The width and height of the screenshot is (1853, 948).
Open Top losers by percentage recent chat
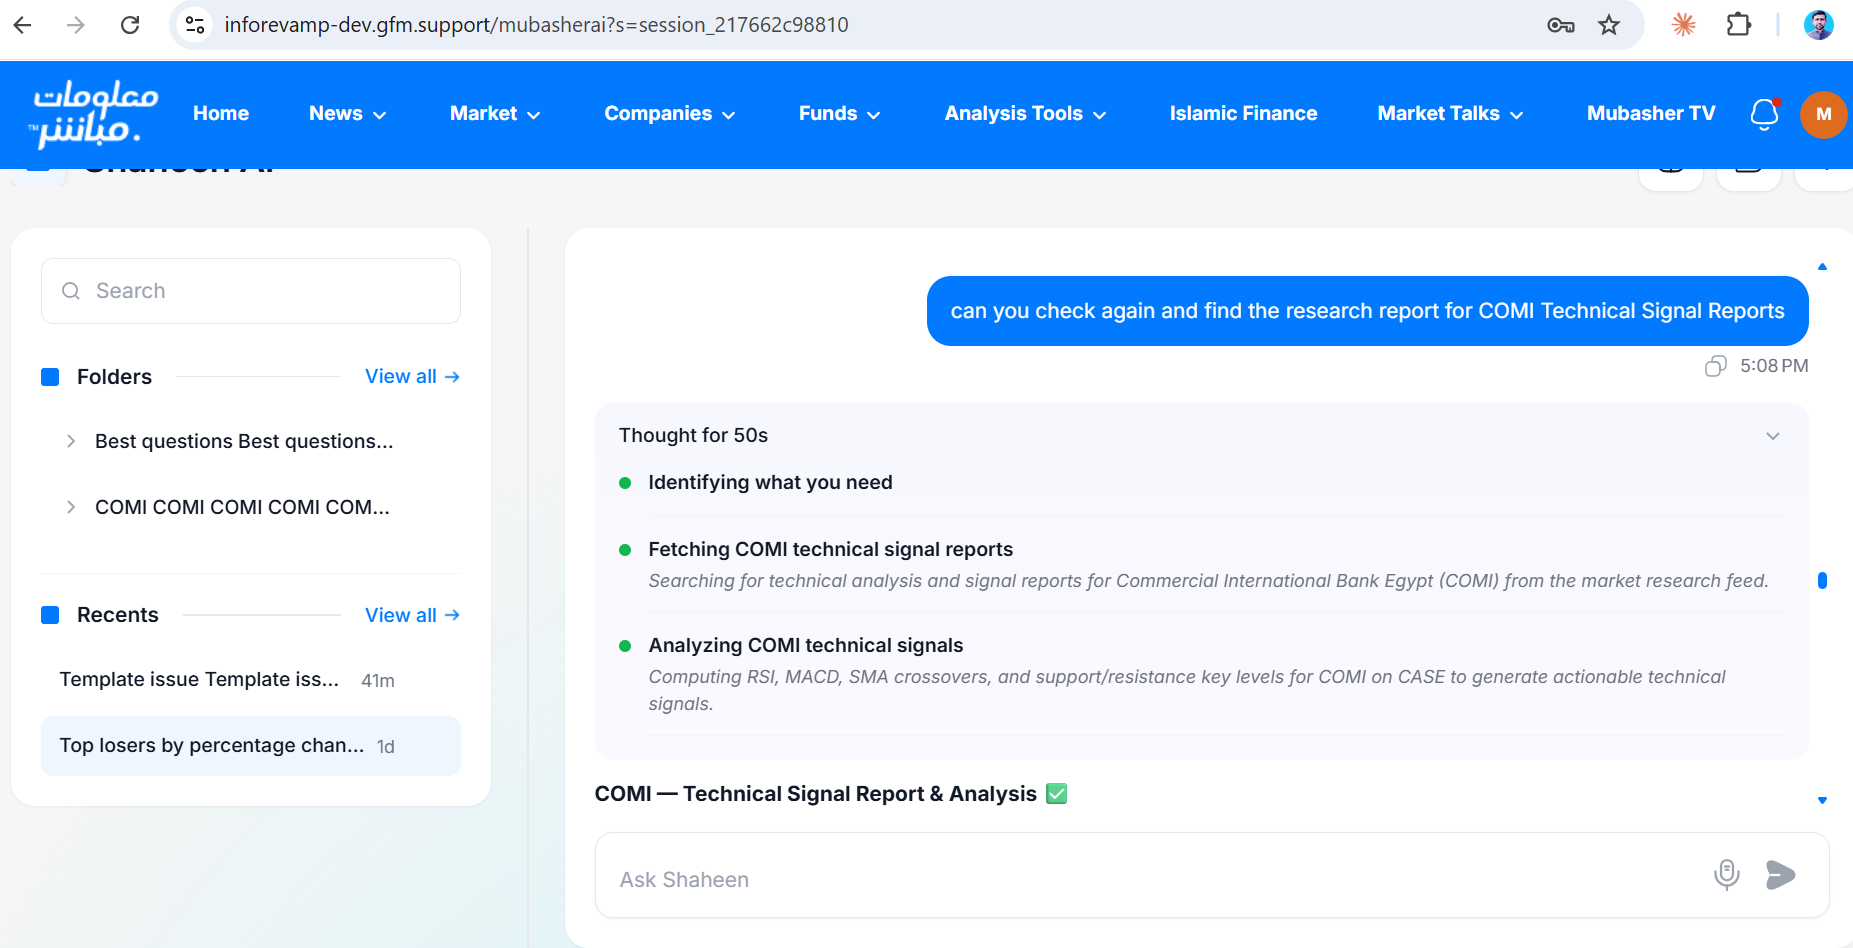click(250, 746)
